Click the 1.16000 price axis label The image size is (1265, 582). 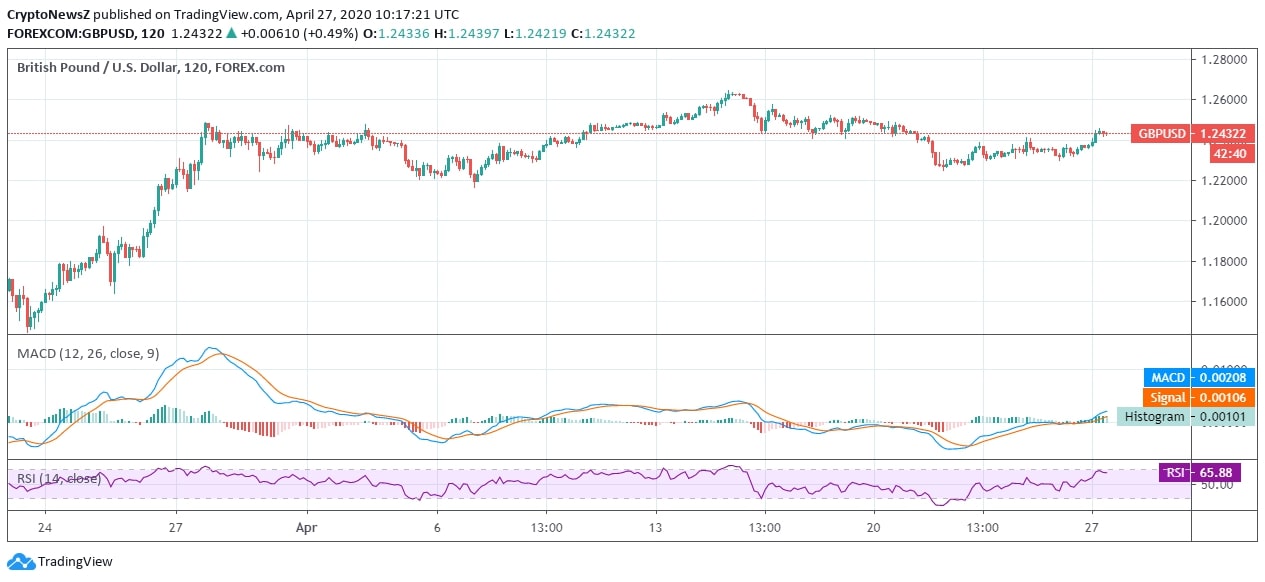click(x=1223, y=302)
